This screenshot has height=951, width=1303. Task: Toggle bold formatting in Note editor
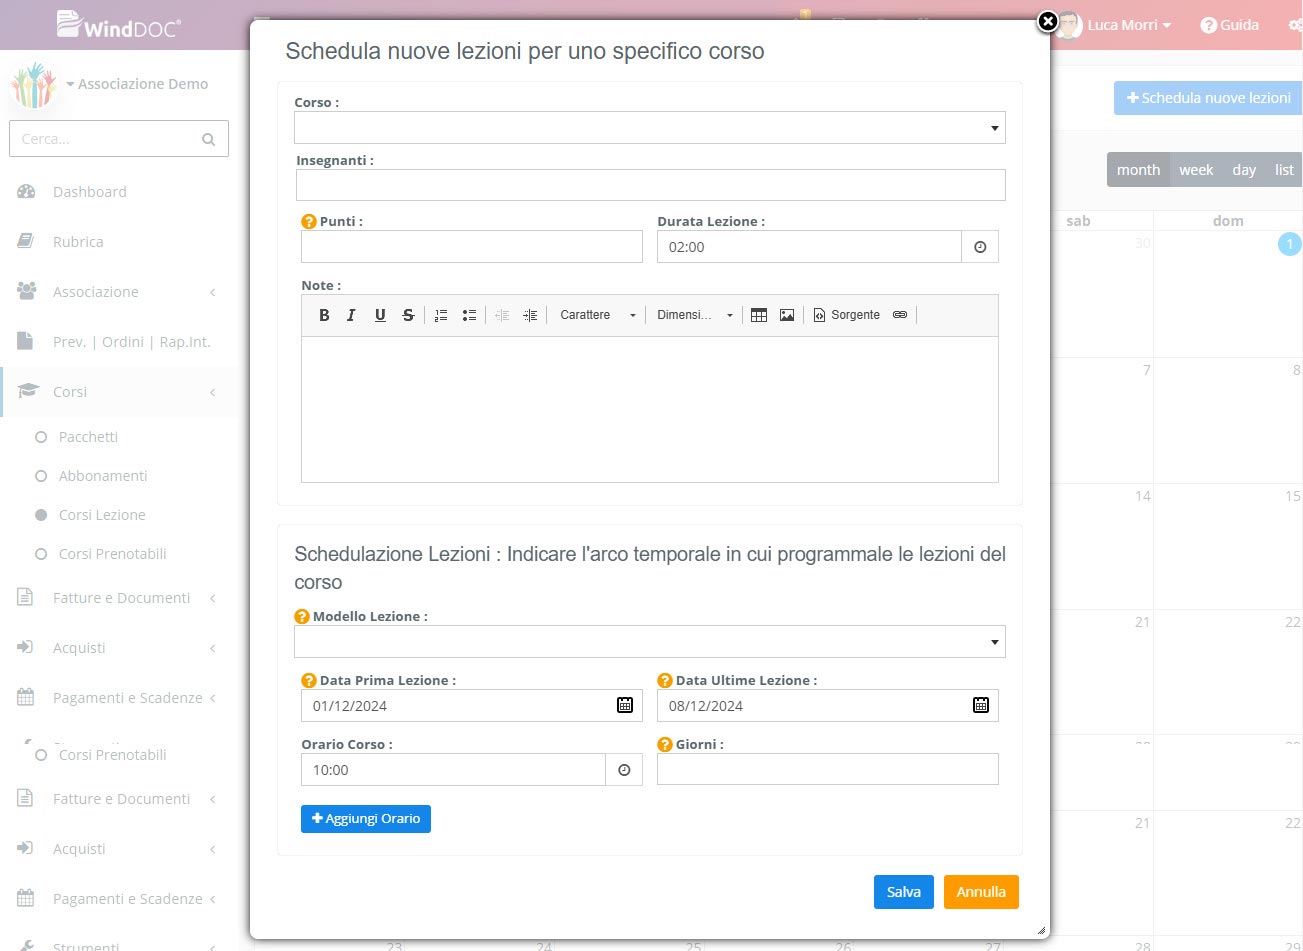324,315
